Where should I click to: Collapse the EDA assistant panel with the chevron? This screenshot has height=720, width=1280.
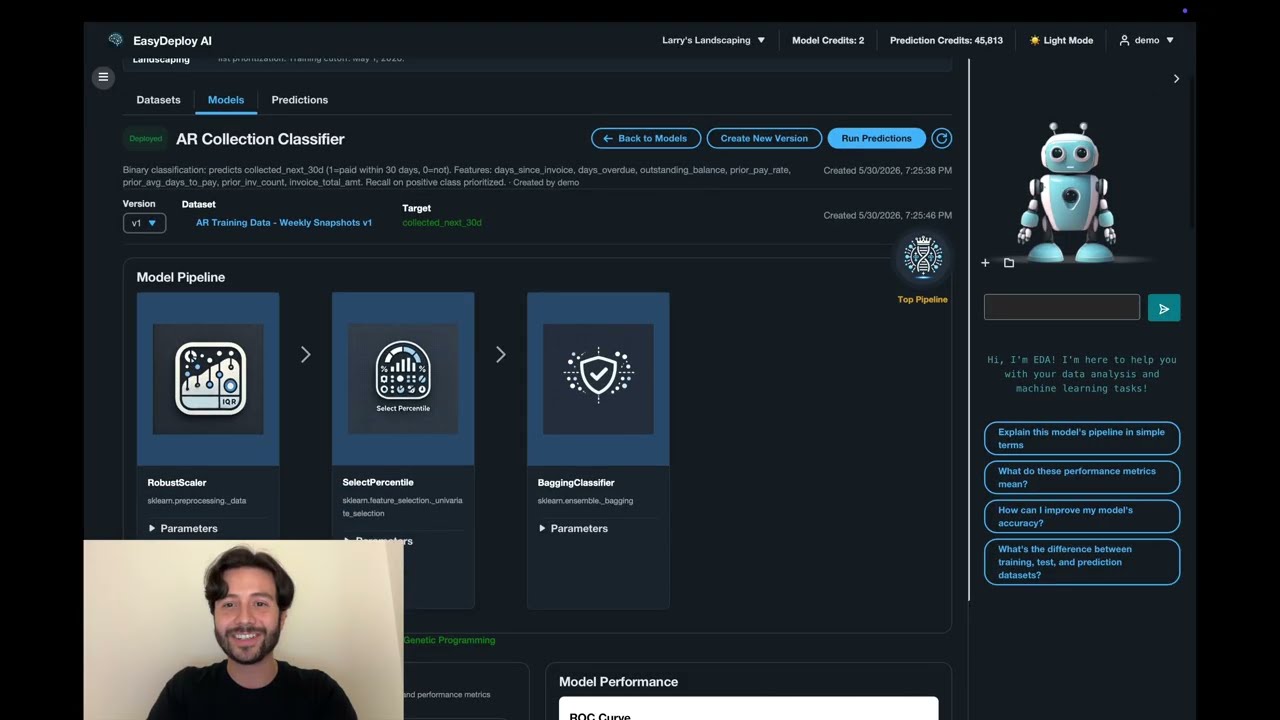pyautogui.click(x=1176, y=79)
